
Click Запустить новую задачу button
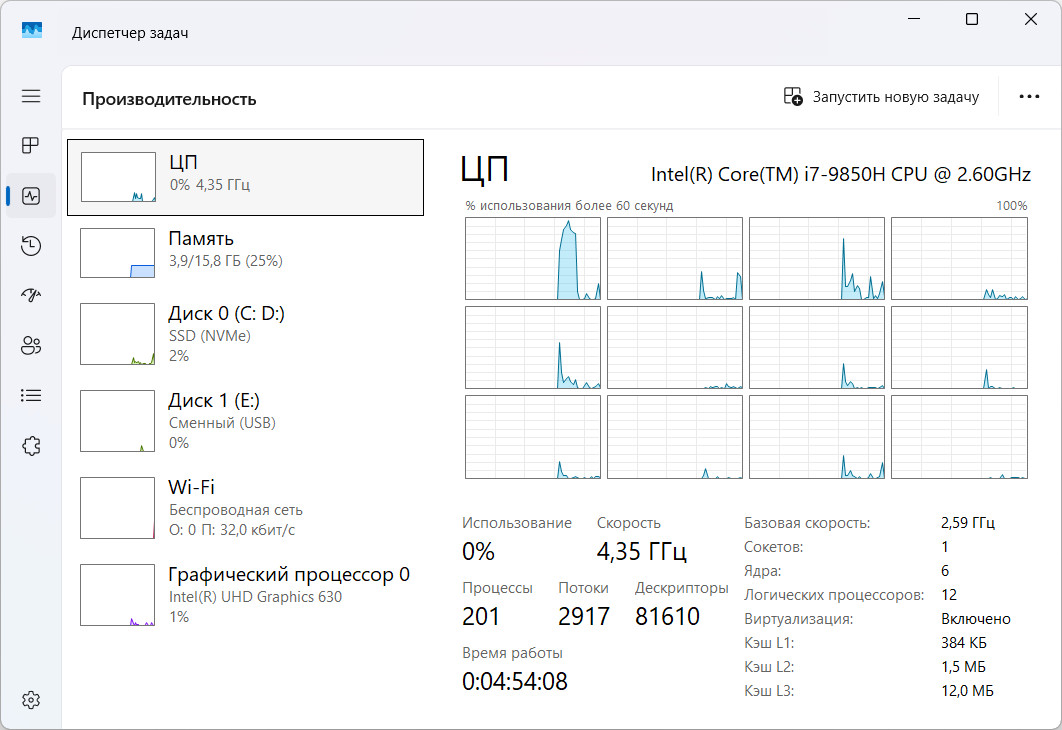pos(881,97)
